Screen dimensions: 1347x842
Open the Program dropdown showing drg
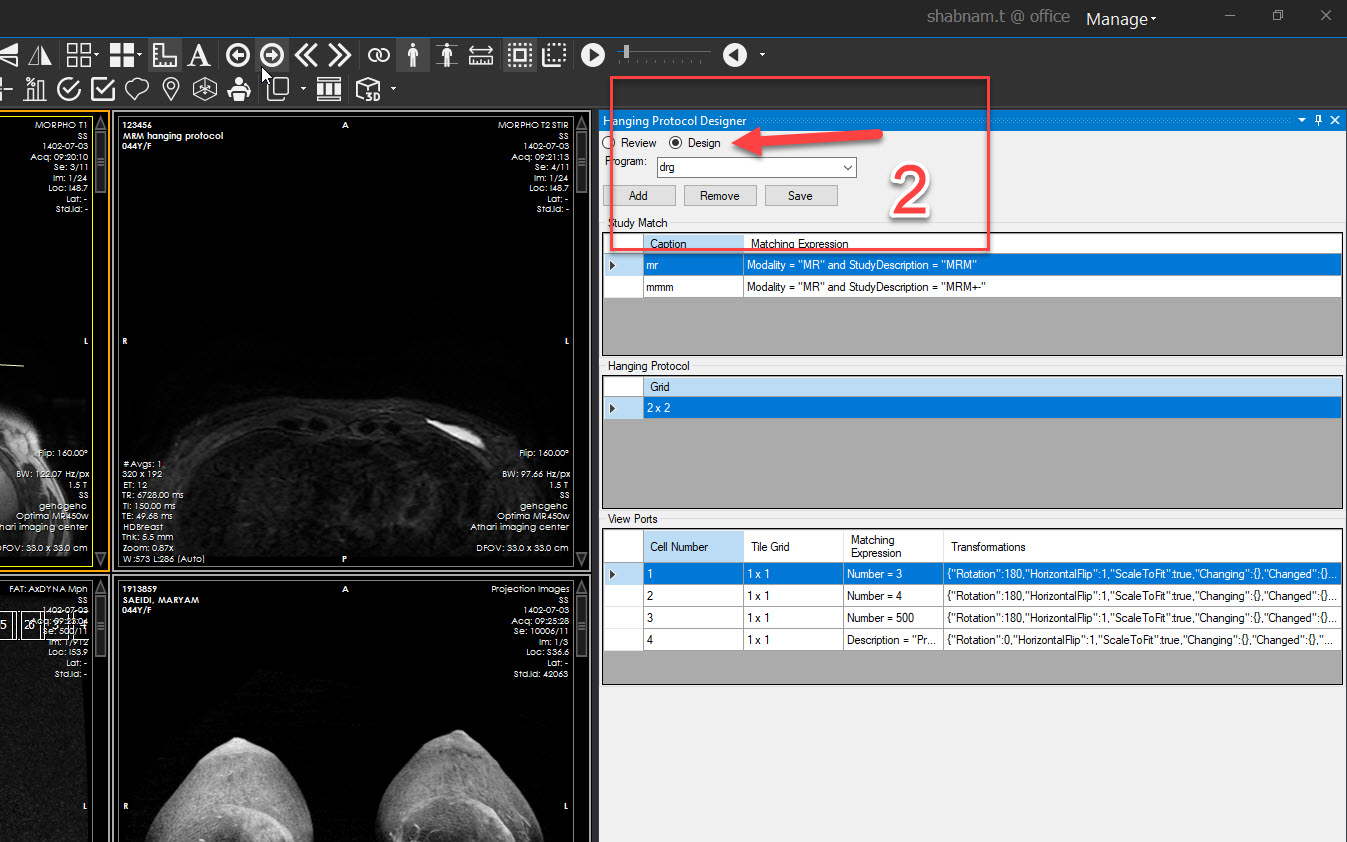tap(846, 167)
